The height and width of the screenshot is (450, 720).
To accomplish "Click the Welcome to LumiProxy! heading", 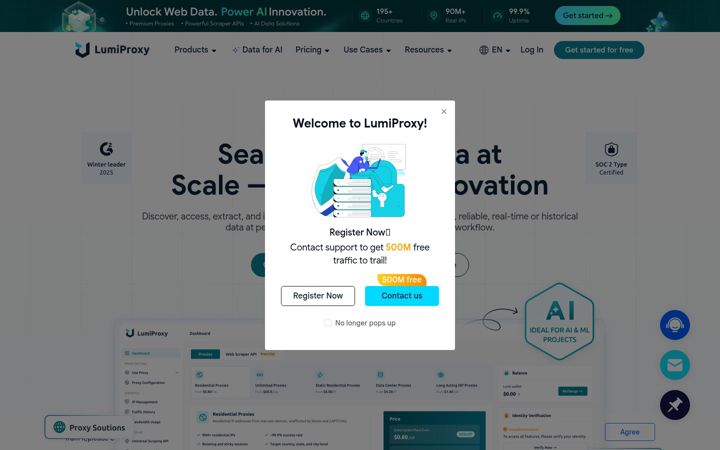I will point(360,123).
